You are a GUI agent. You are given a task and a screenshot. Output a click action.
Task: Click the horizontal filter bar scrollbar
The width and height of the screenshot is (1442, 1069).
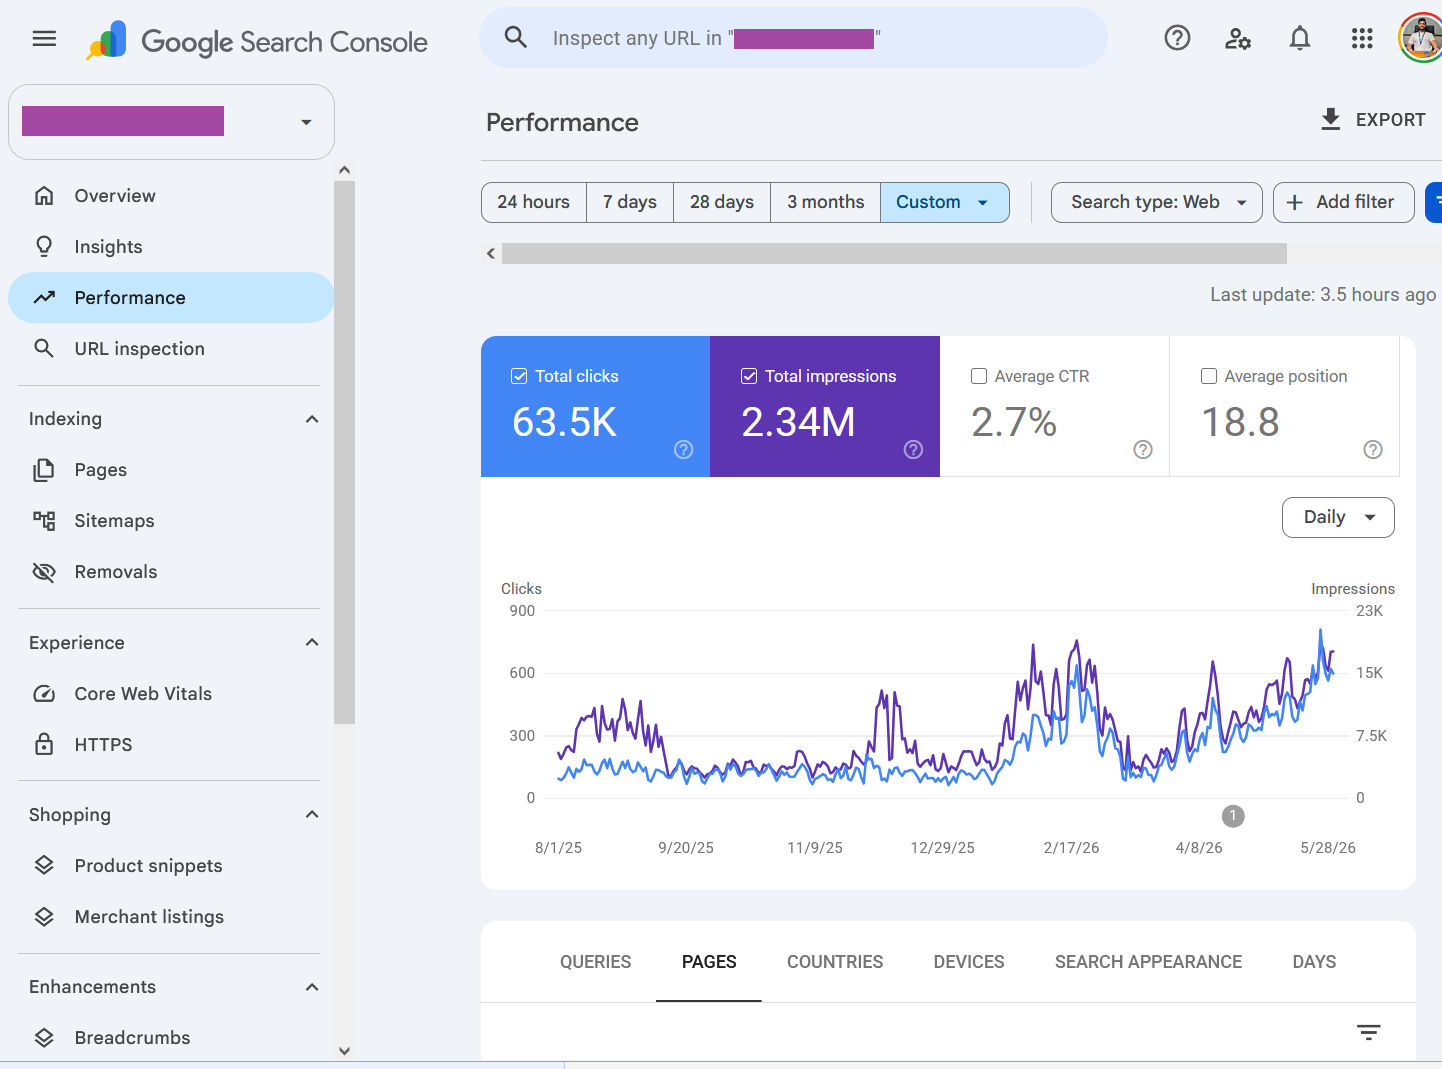(894, 253)
